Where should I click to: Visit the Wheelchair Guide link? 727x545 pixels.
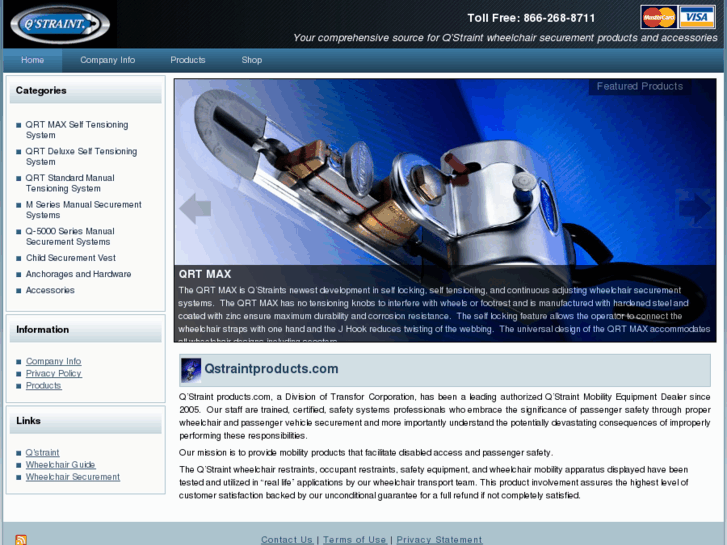[61, 465]
